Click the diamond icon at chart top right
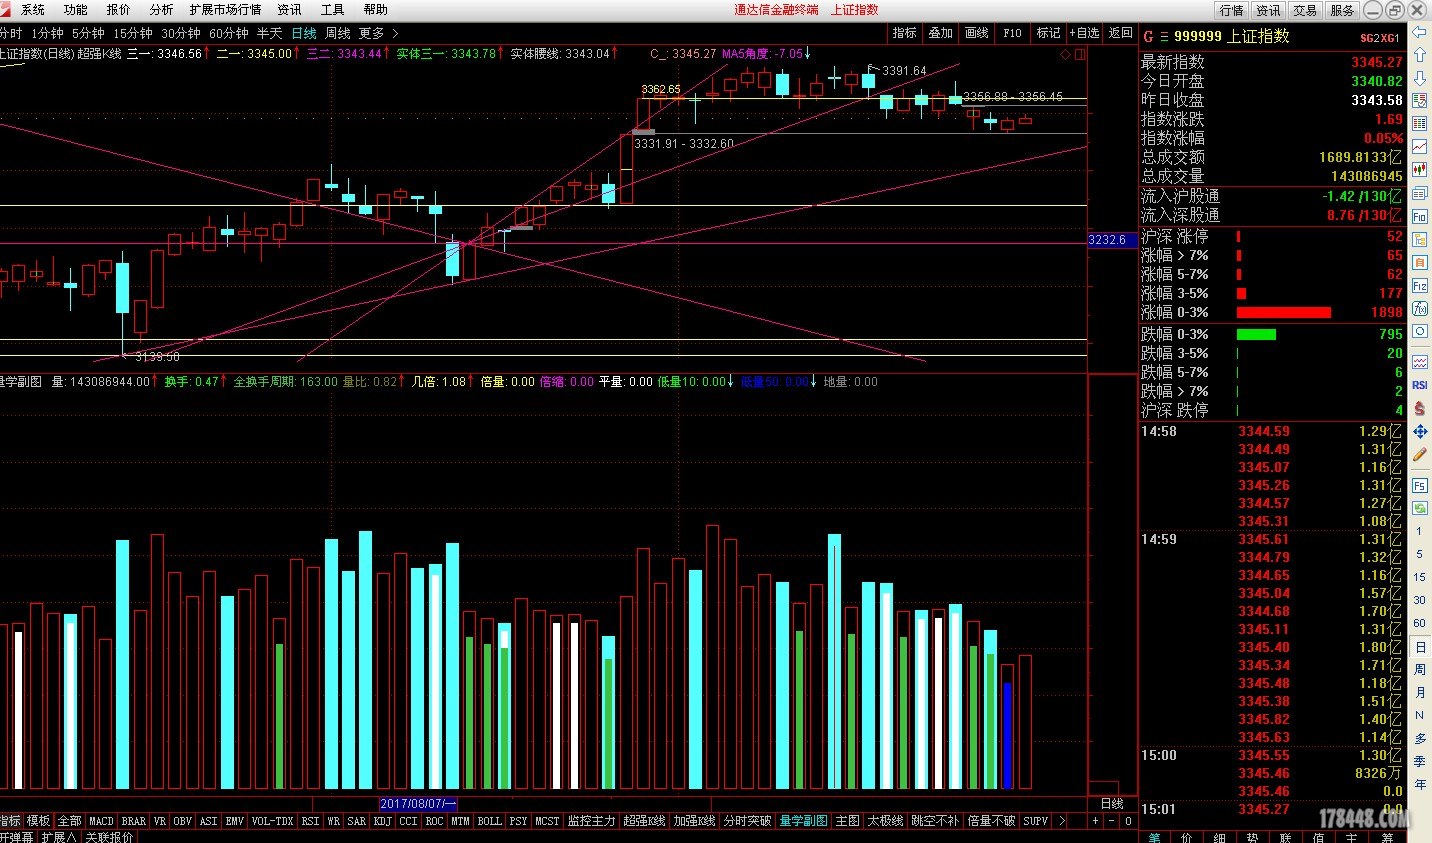 1066,54
